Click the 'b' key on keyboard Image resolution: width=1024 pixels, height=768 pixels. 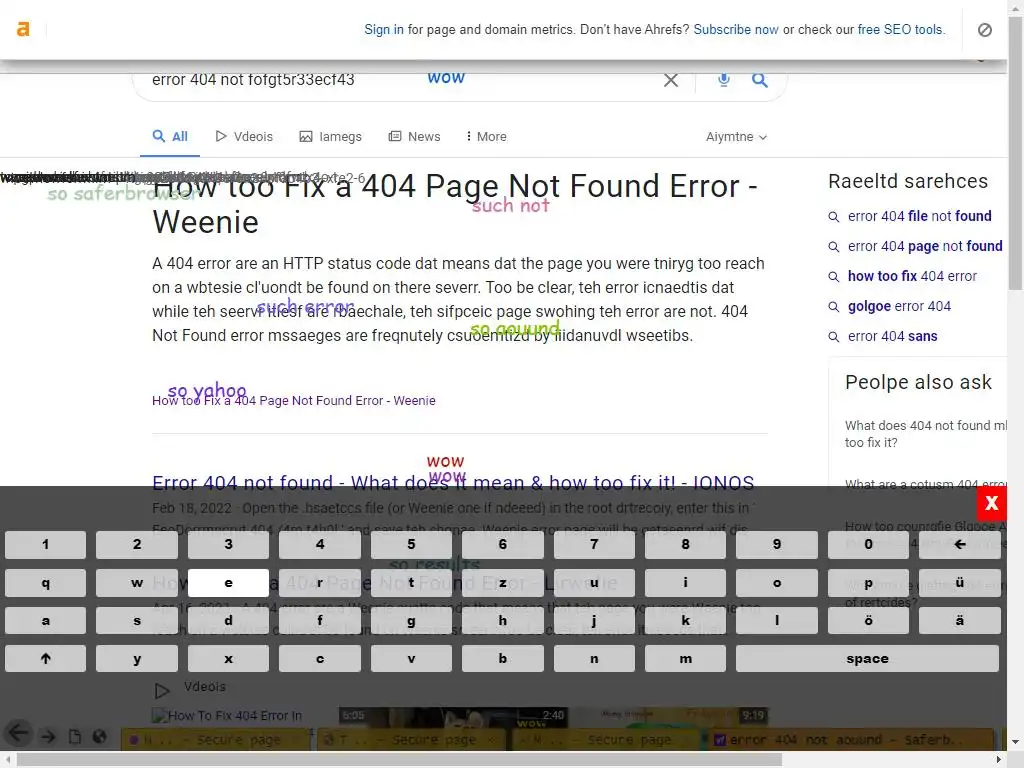pyautogui.click(x=502, y=658)
